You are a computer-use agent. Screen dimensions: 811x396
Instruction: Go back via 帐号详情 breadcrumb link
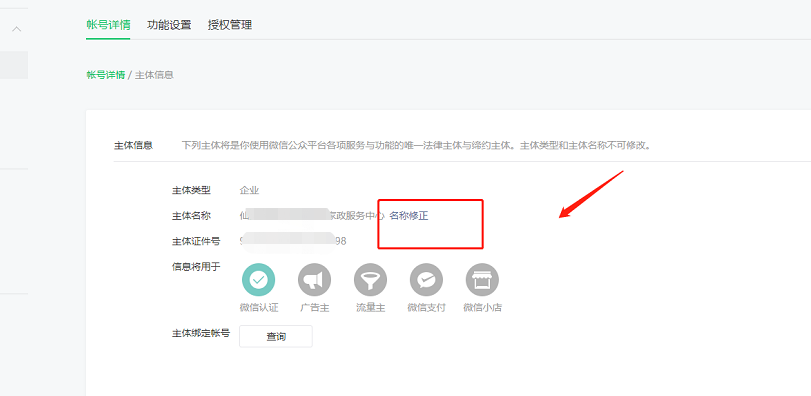click(x=106, y=75)
